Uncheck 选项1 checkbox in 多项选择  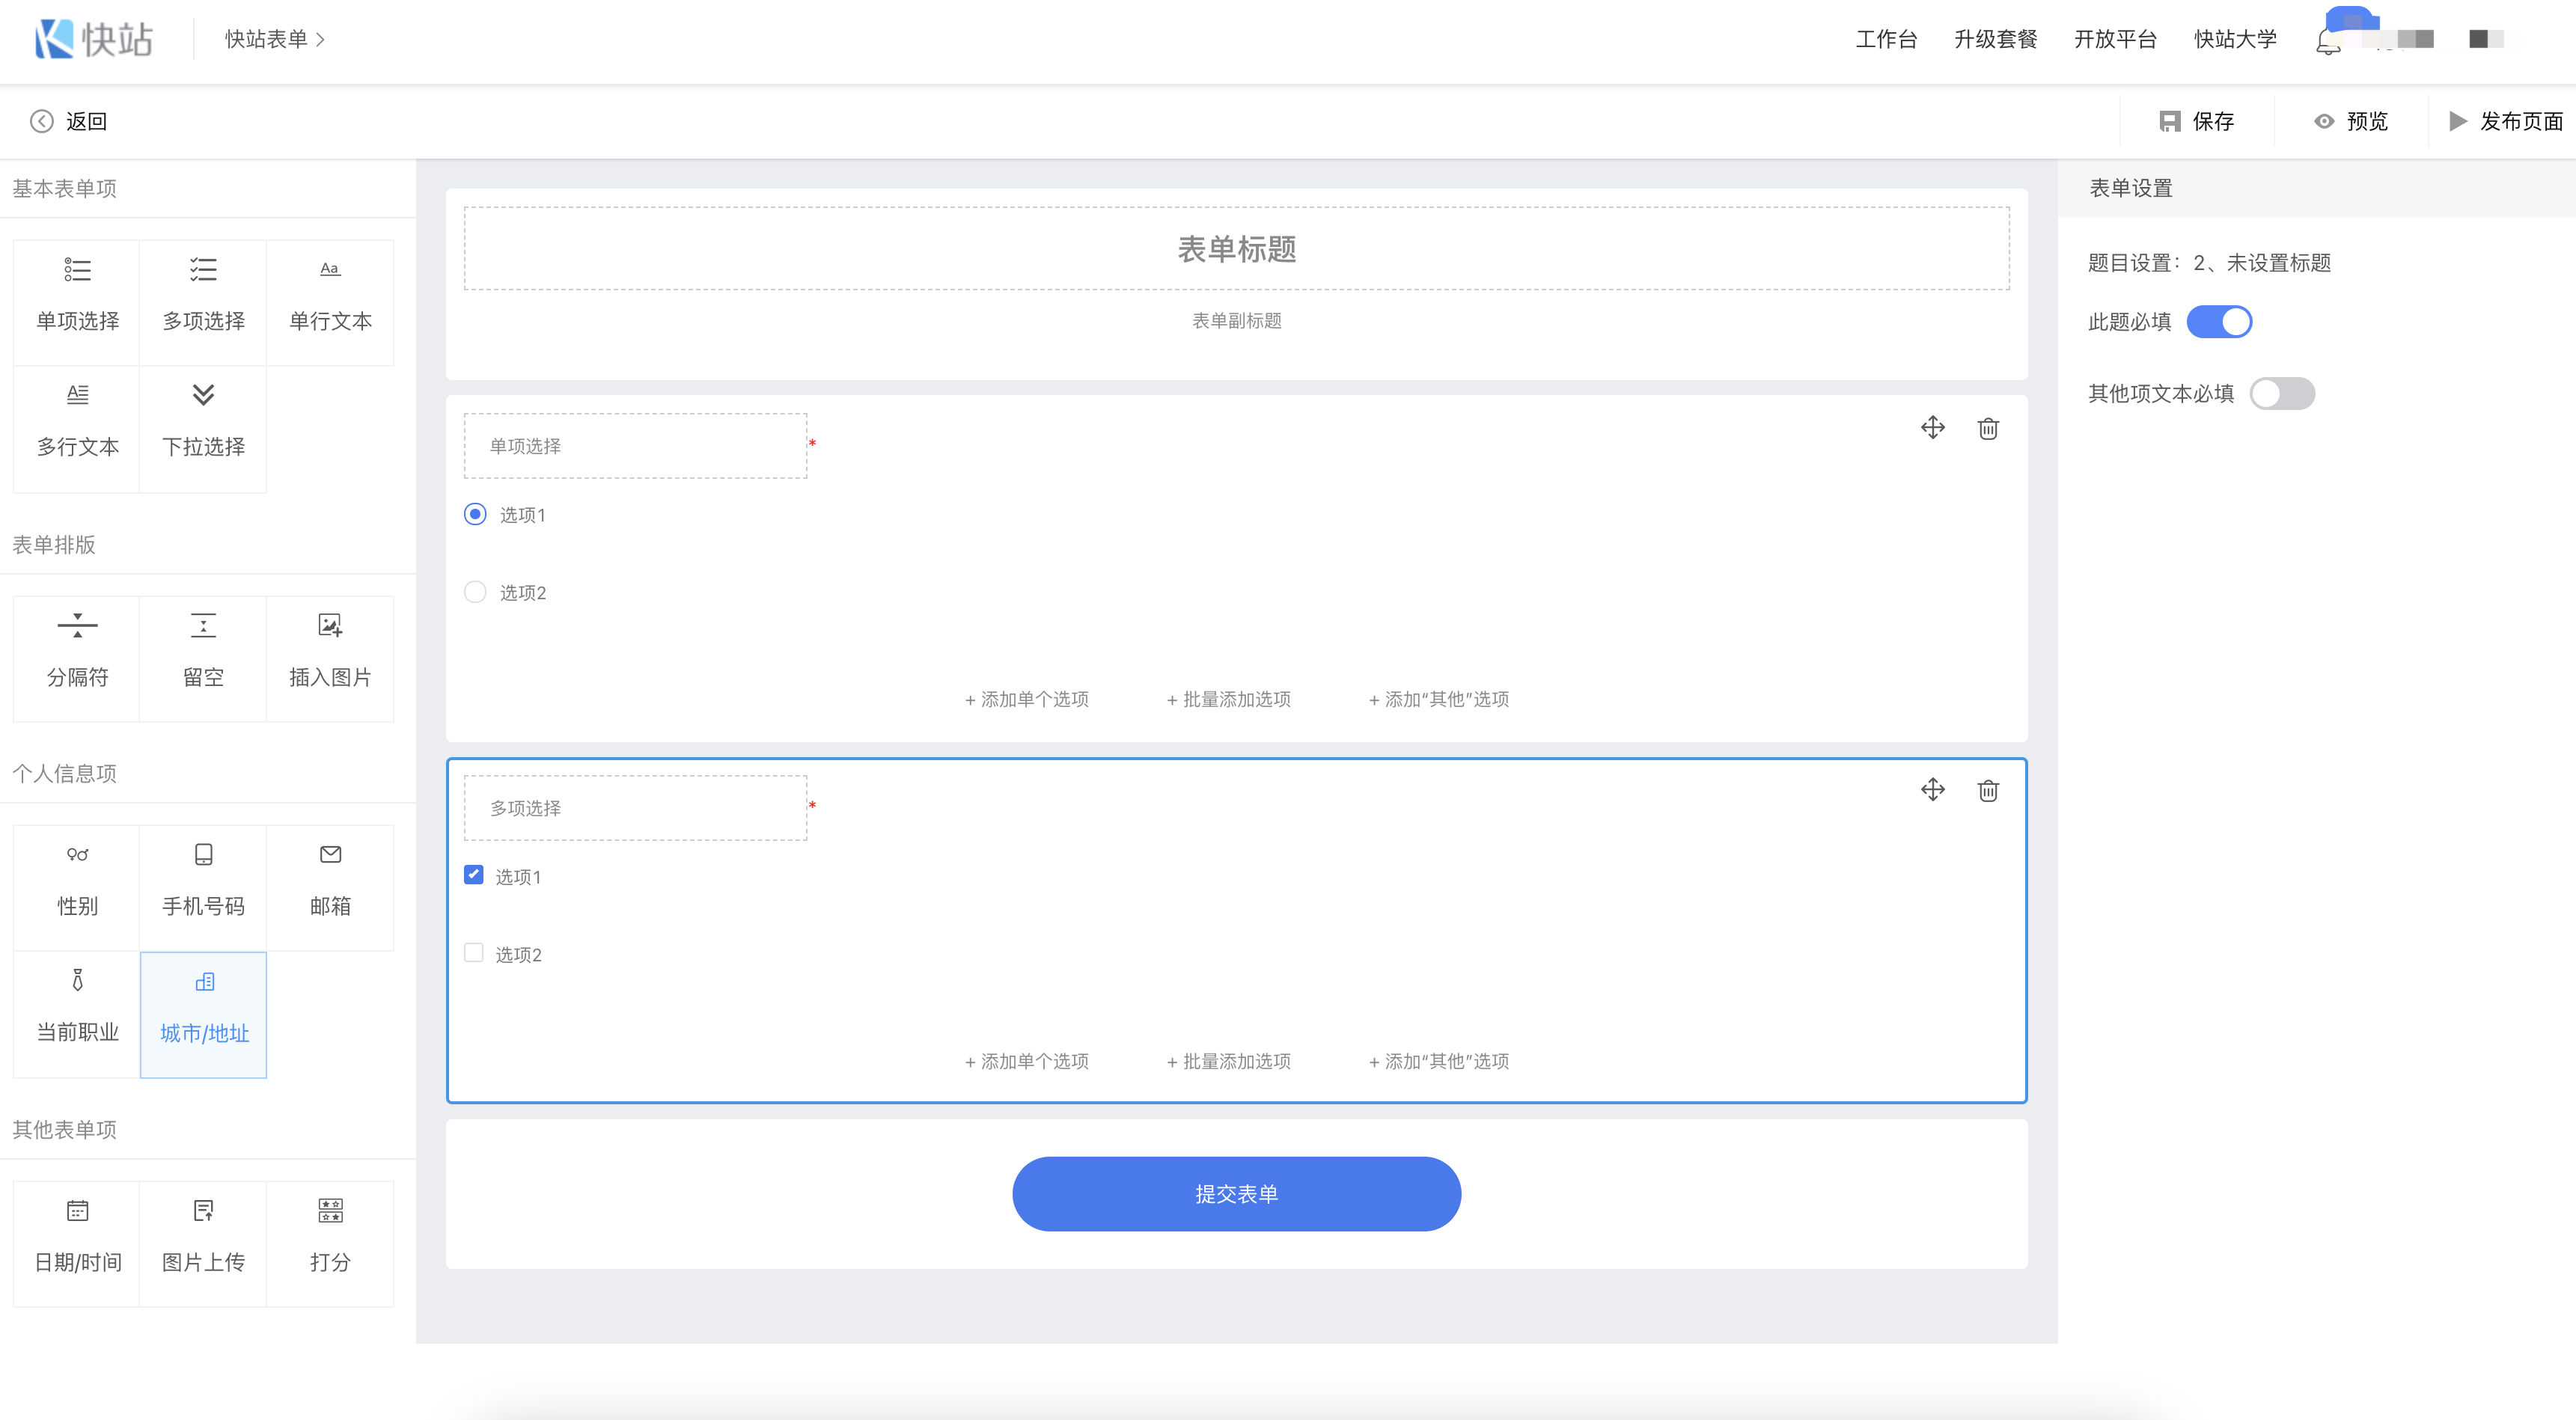474,875
